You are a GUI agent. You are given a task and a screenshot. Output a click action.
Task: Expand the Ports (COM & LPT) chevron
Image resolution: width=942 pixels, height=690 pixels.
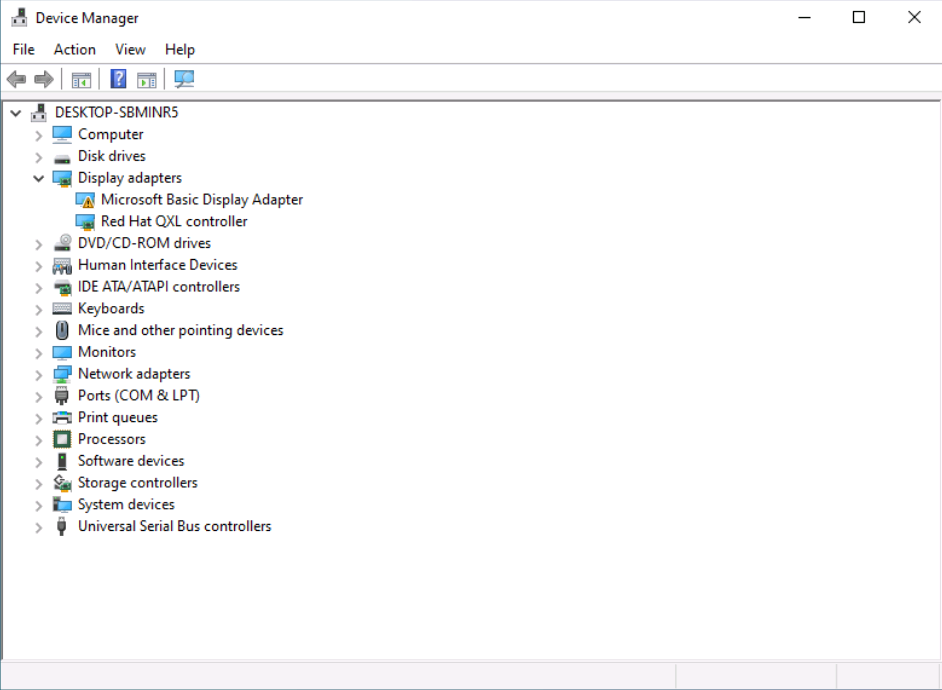coord(38,397)
